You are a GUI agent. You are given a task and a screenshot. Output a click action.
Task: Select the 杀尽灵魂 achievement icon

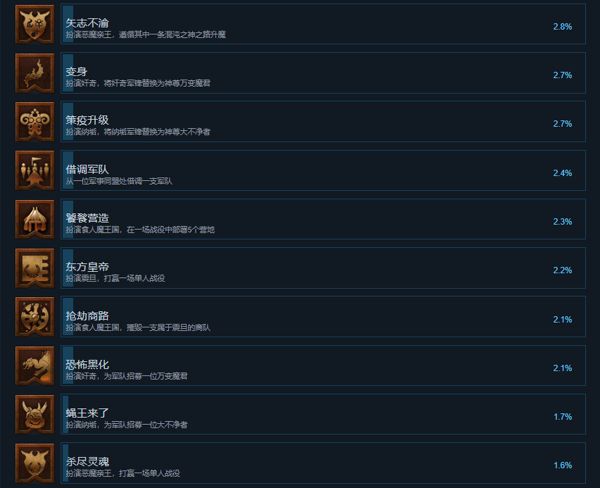tap(34, 463)
